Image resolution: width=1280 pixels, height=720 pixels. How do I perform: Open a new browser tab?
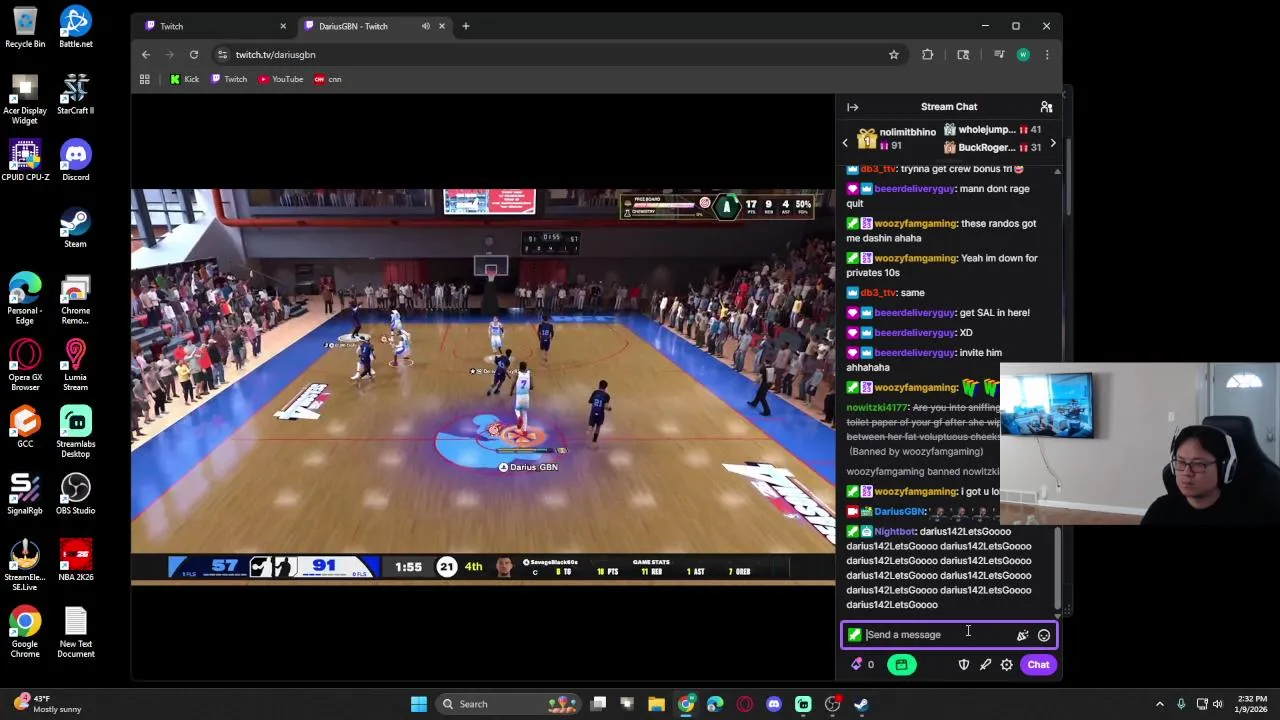465,26
